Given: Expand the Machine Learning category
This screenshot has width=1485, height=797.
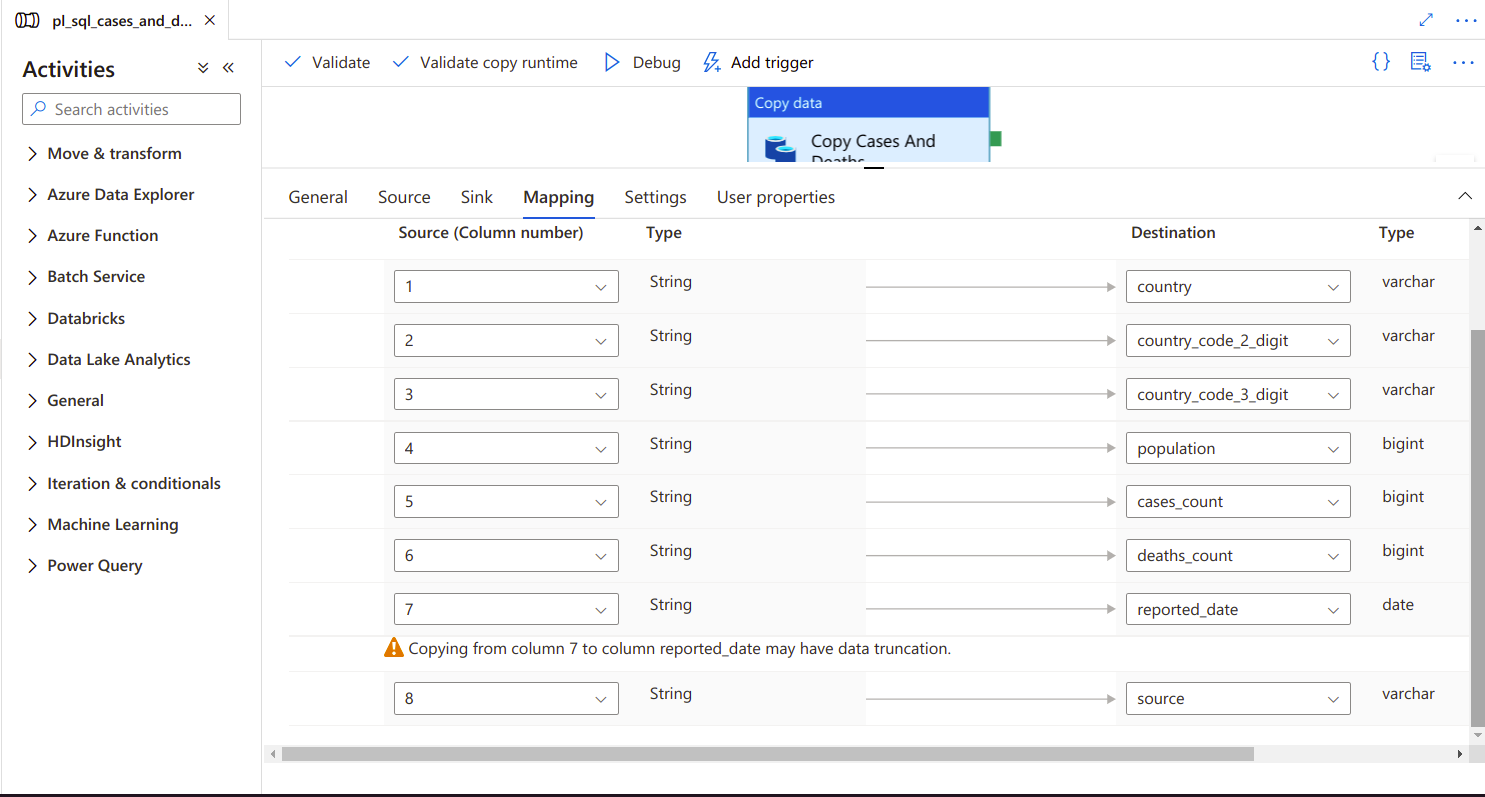Looking at the screenshot, I should point(103,524).
